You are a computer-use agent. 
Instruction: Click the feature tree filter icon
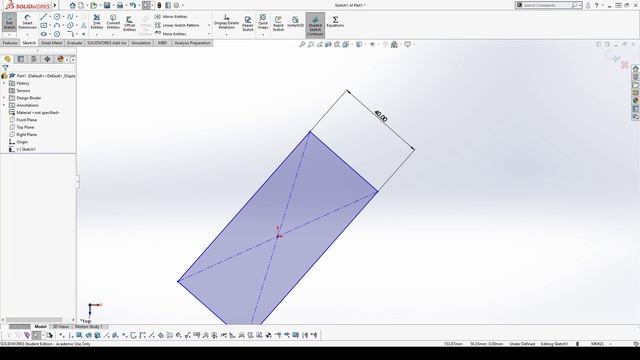[x=5, y=68]
